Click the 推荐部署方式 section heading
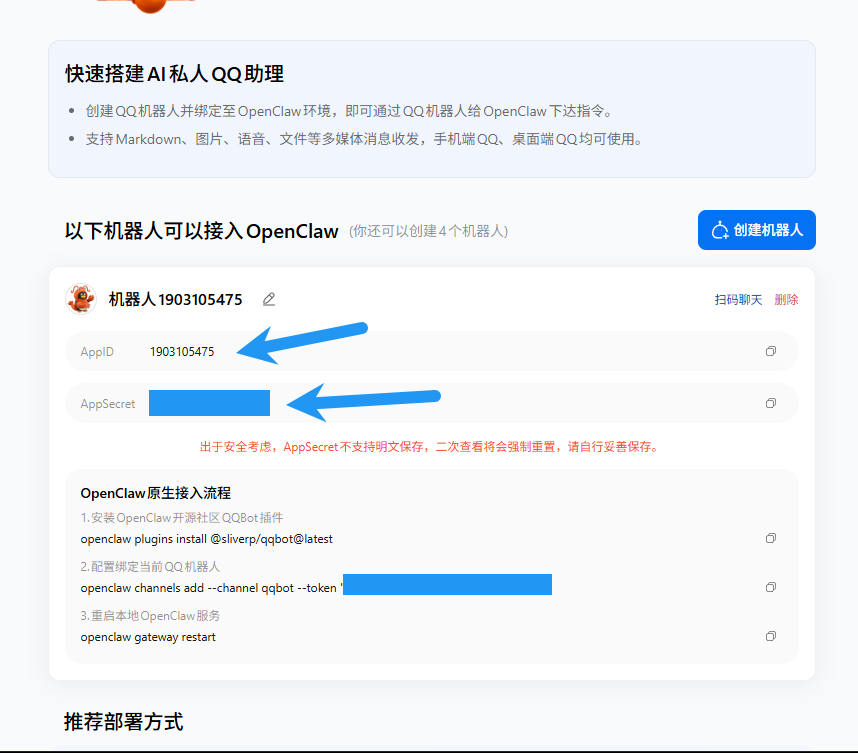 (x=123, y=721)
